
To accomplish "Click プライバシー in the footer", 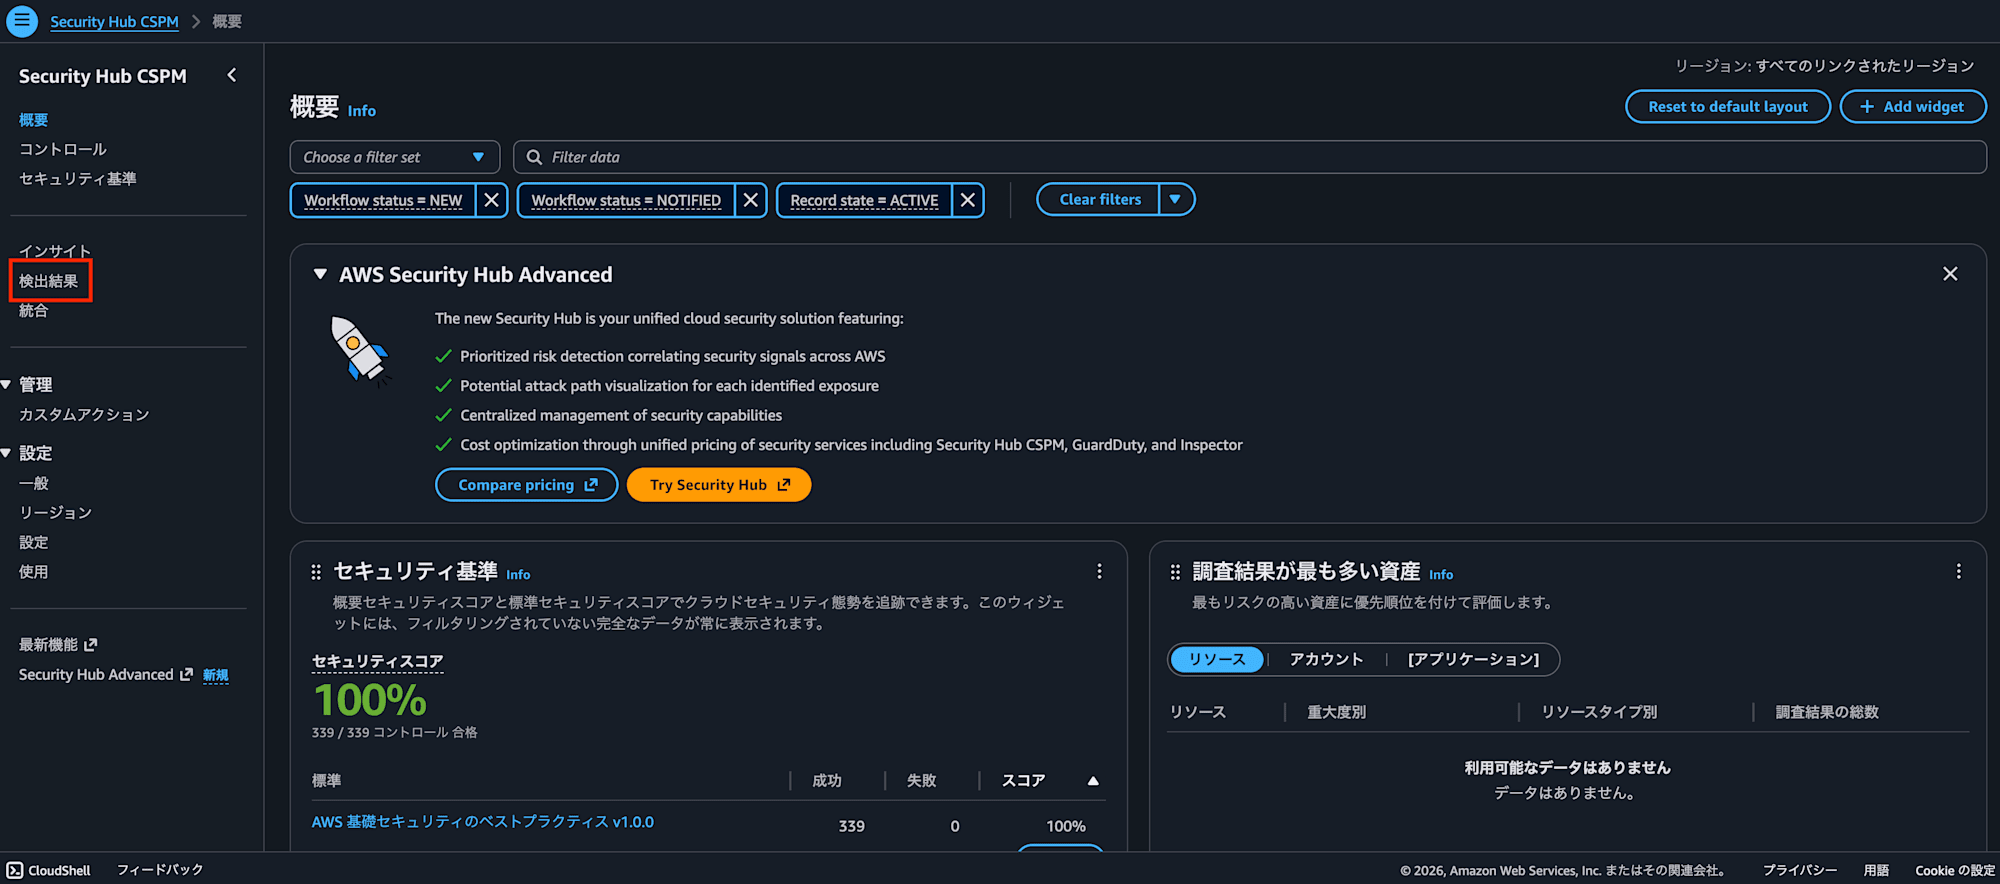I will coord(1800,871).
